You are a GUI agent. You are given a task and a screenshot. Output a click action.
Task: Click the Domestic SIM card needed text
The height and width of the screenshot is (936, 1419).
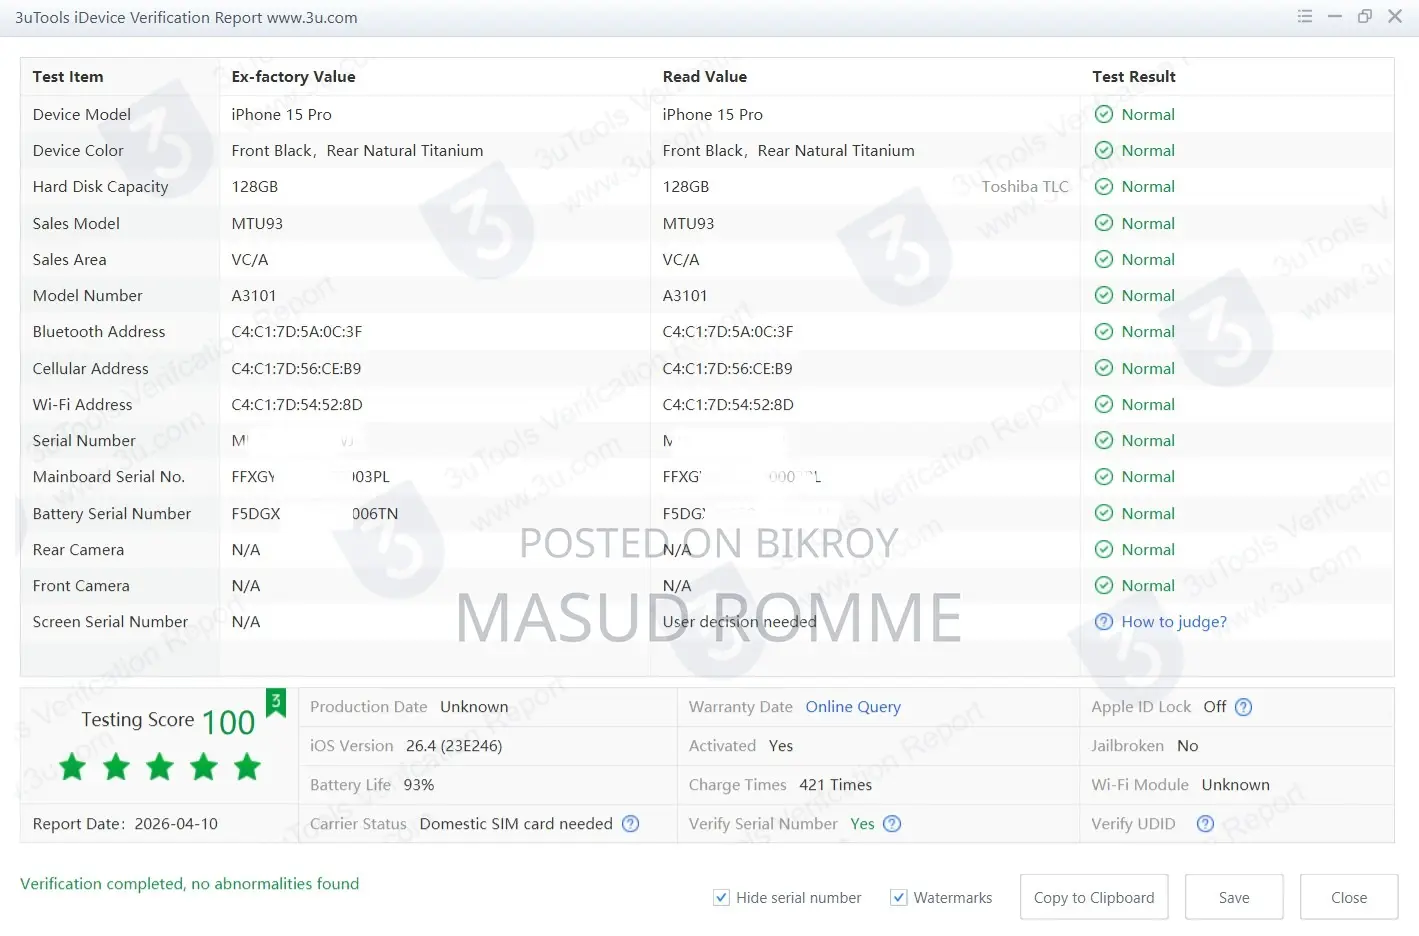516,824
